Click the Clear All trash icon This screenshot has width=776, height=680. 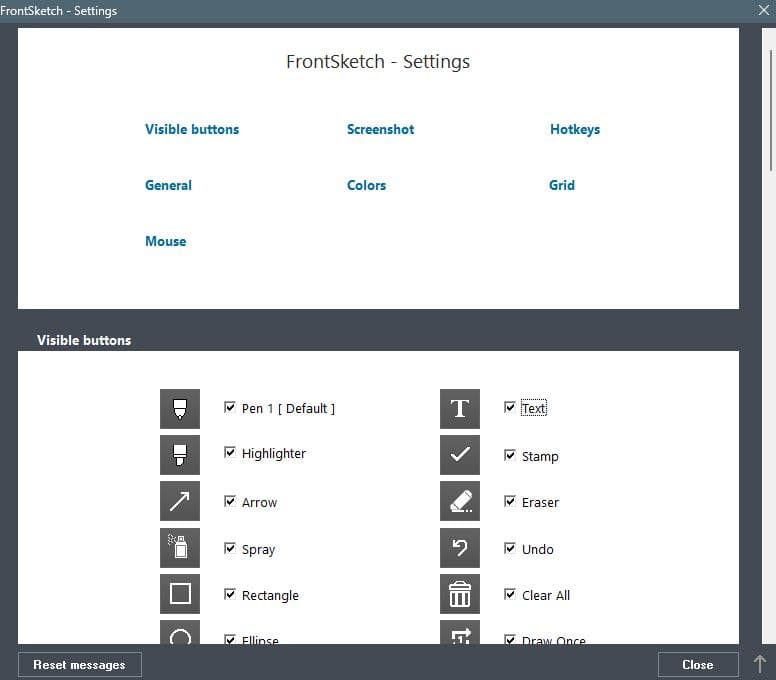pos(460,593)
